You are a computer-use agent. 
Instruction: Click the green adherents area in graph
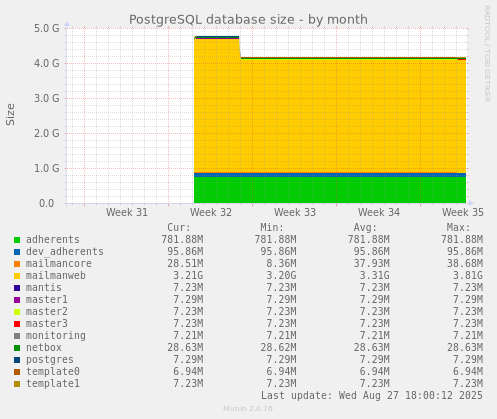coord(330,190)
